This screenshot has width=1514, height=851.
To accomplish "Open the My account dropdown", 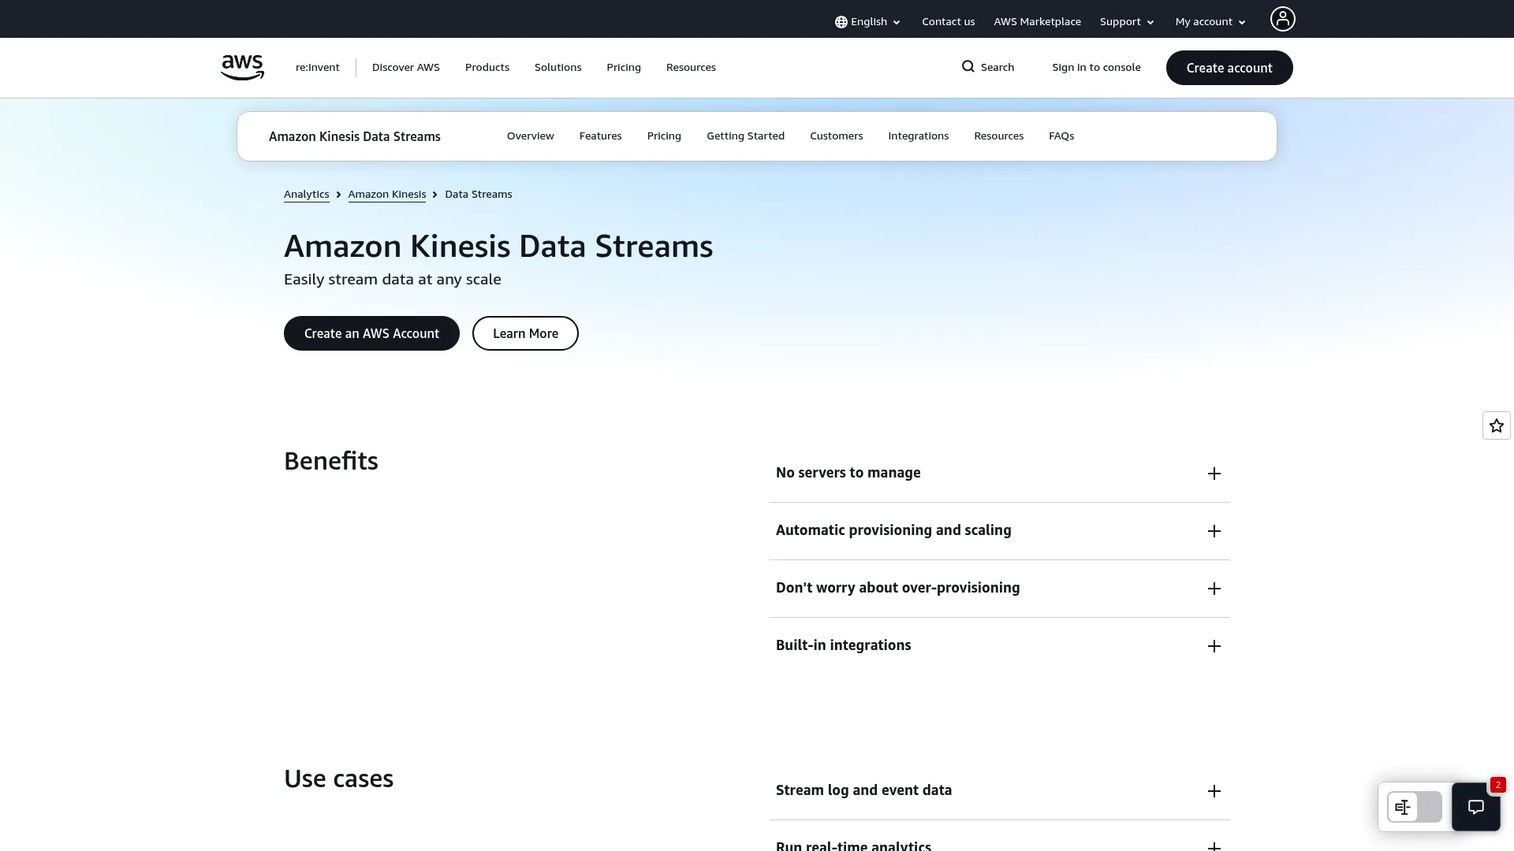I will (x=1210, y=22).
